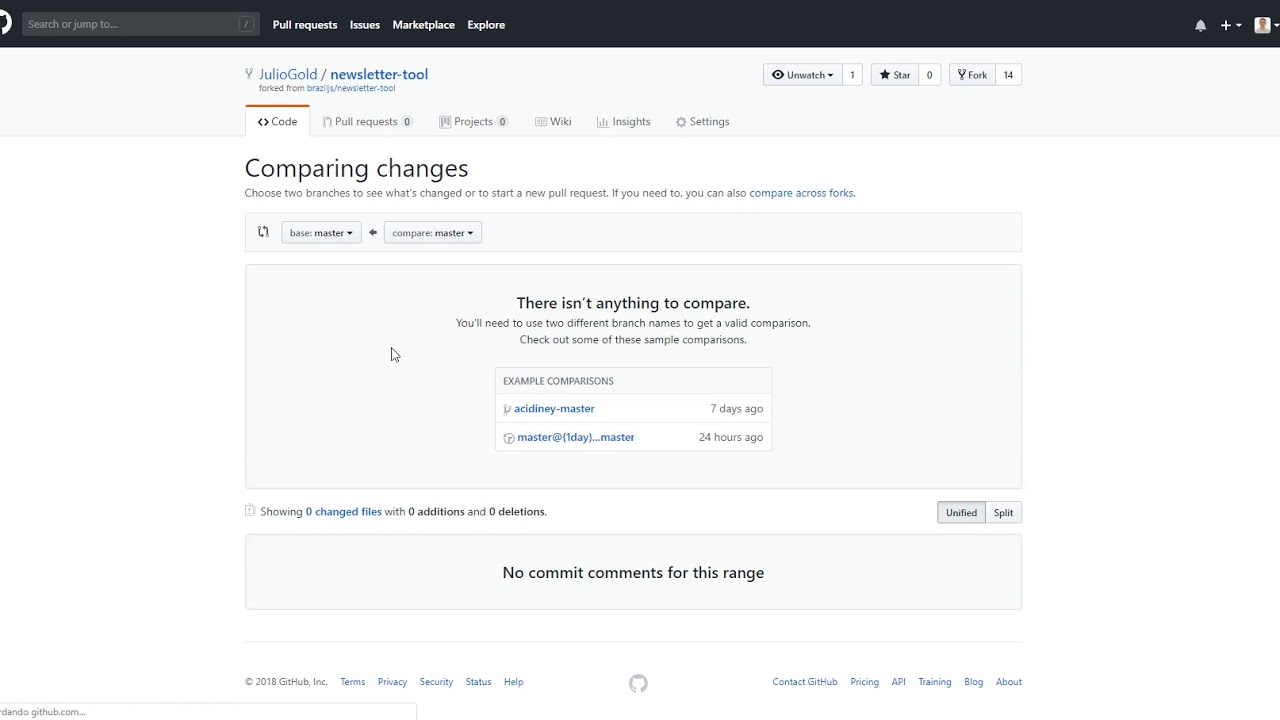This screenshot has height=720, width=1280.
Task: Switch diff view to Split
Action: coord(1003,513)
